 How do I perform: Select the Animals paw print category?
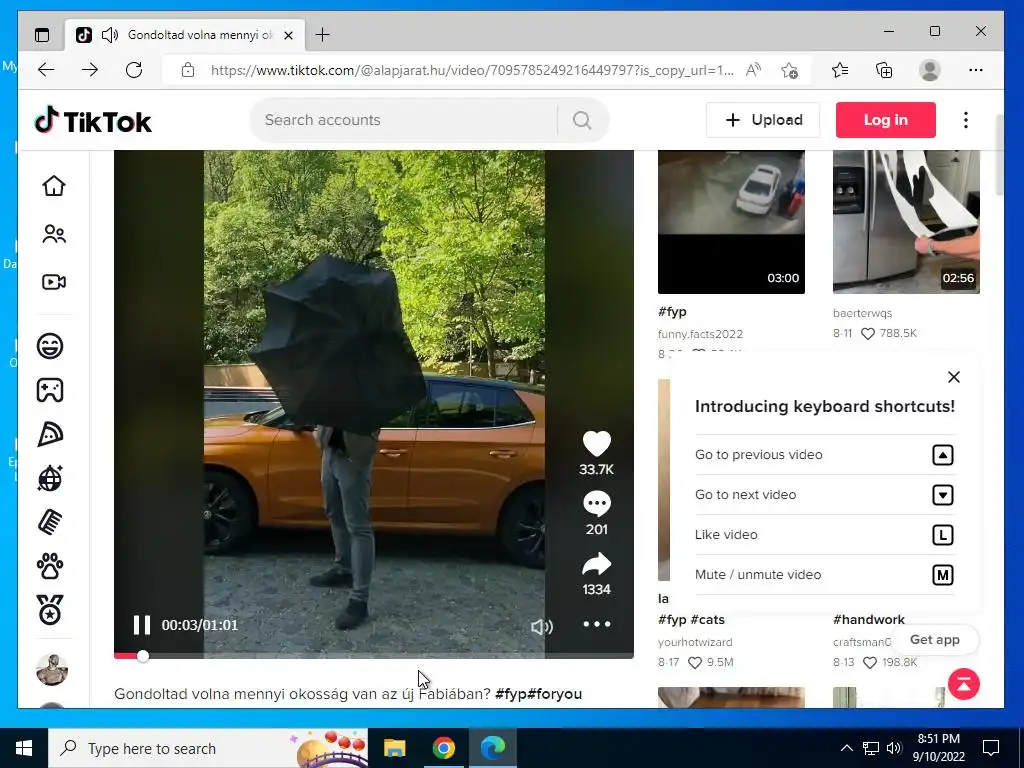coord(50,566)
